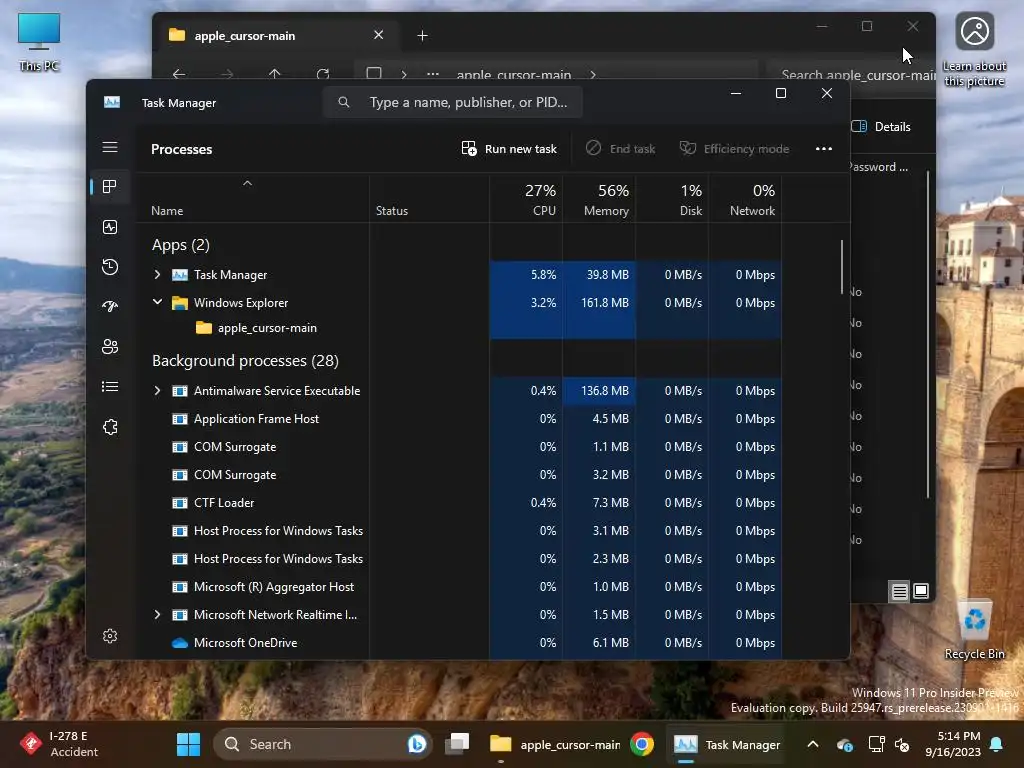Open Task Manager settings gear

110,636
